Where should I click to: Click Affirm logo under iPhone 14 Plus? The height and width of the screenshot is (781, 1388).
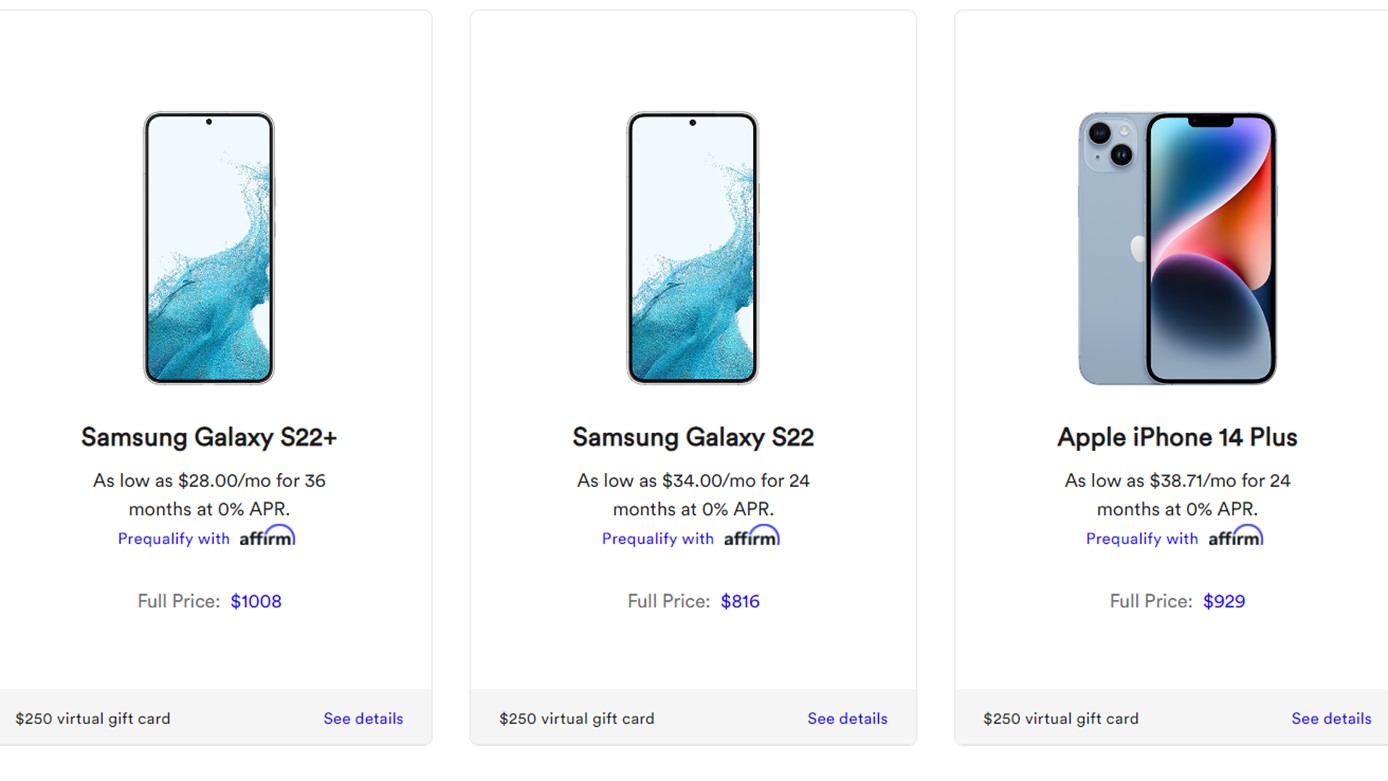1235,537
